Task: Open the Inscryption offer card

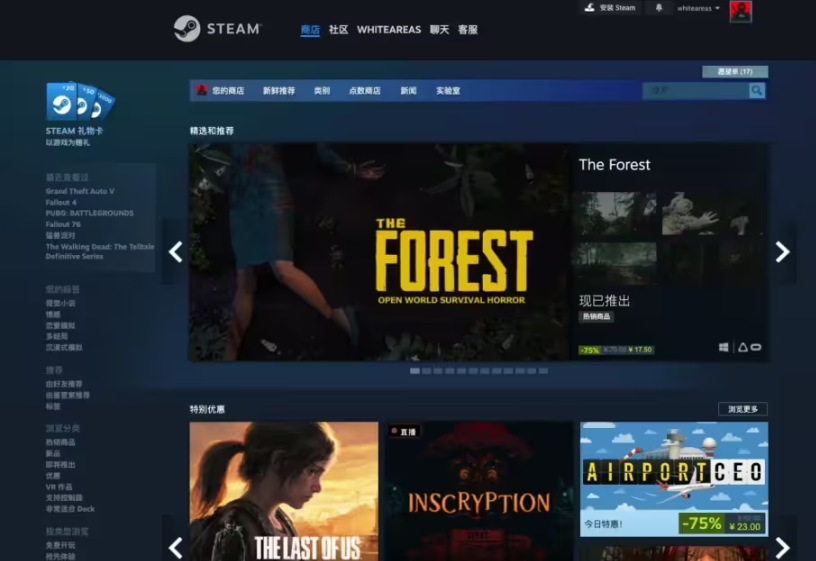Action: [x=479, y=491]
